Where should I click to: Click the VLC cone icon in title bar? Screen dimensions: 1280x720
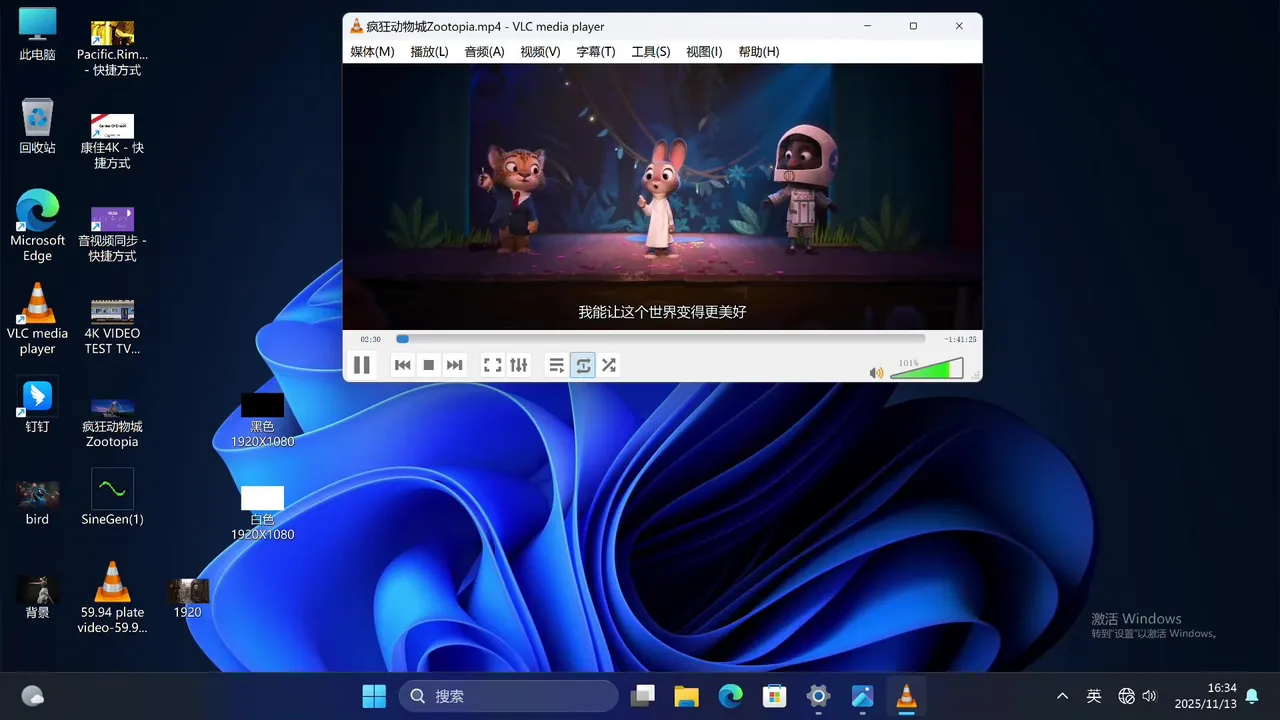coord(356,26)
